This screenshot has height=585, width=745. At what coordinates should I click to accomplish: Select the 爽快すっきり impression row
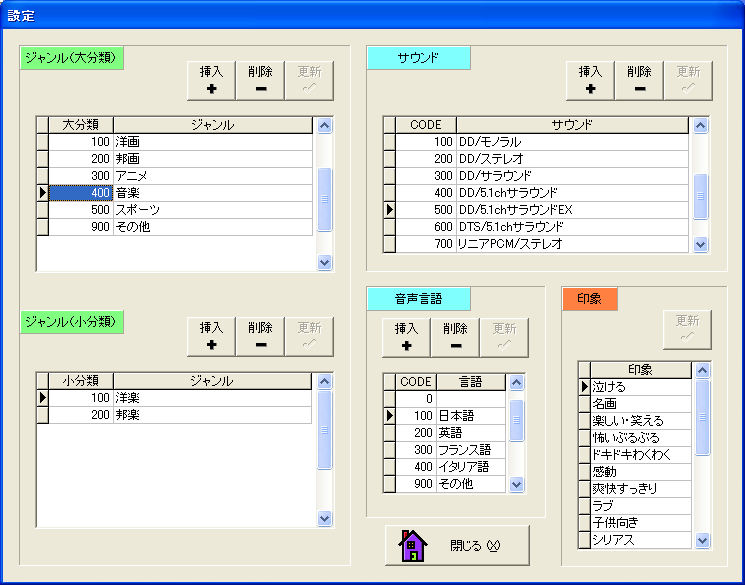tap(640, 489)
